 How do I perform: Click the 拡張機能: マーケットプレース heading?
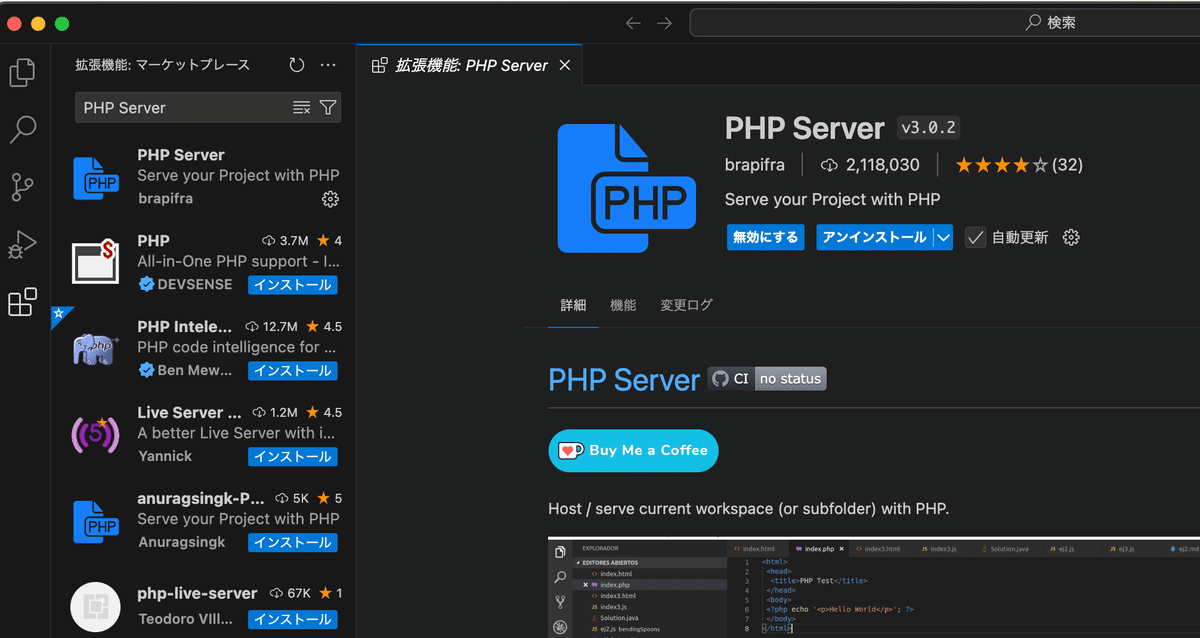click(162, 65)
